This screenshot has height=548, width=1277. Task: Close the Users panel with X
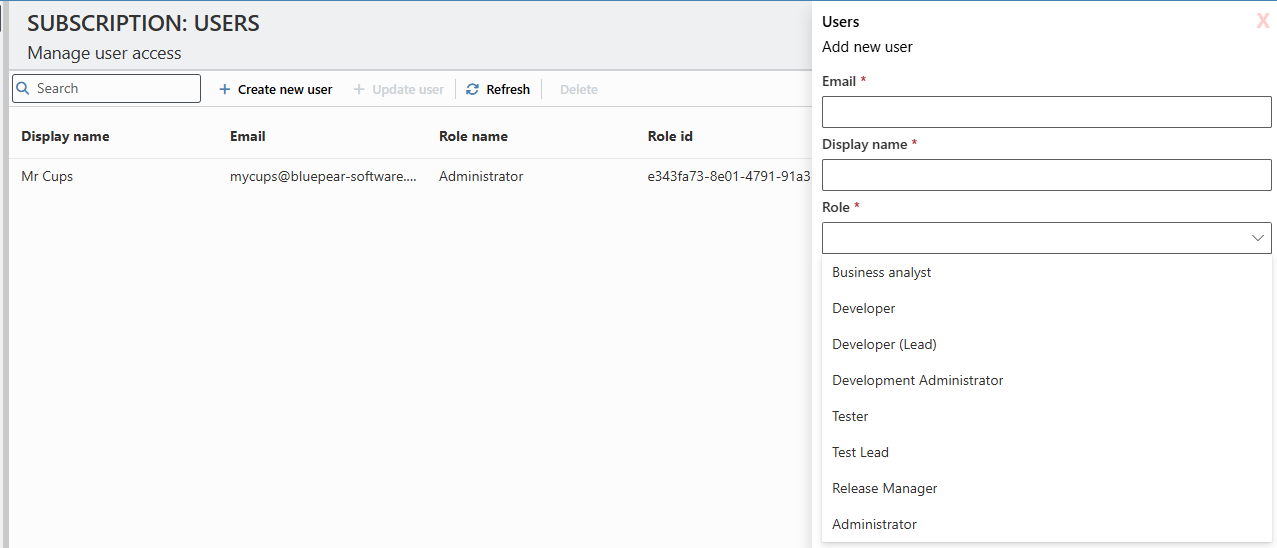coord(1263,21)
